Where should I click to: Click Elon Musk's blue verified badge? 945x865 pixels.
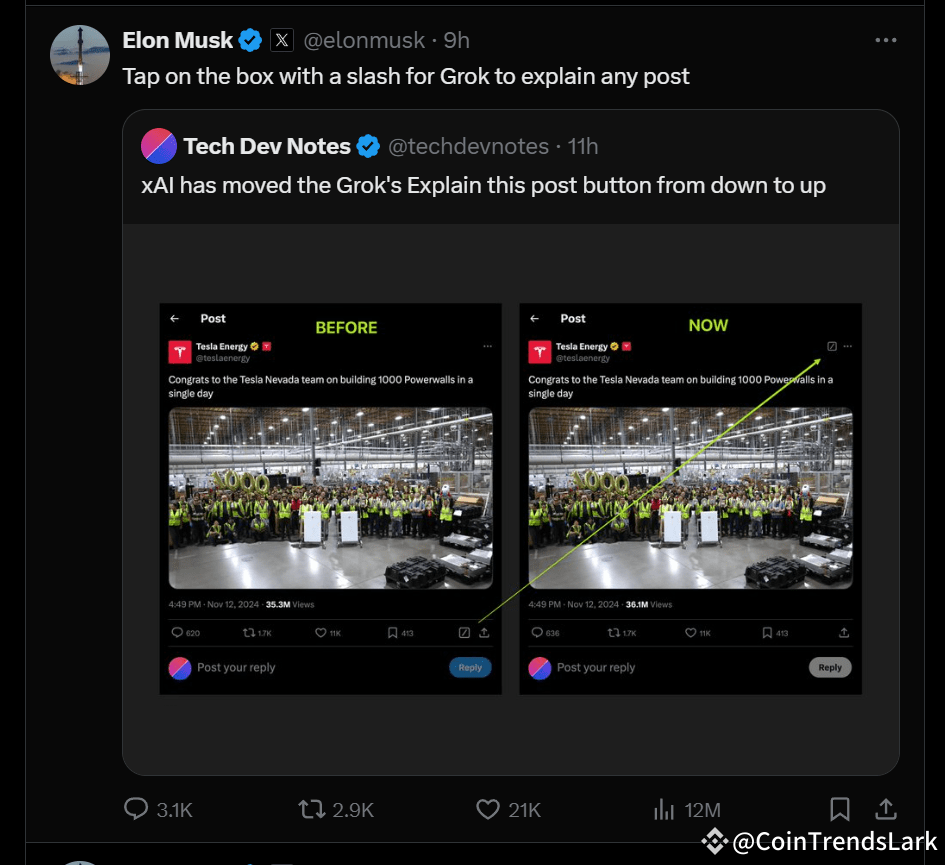(249, 40)
